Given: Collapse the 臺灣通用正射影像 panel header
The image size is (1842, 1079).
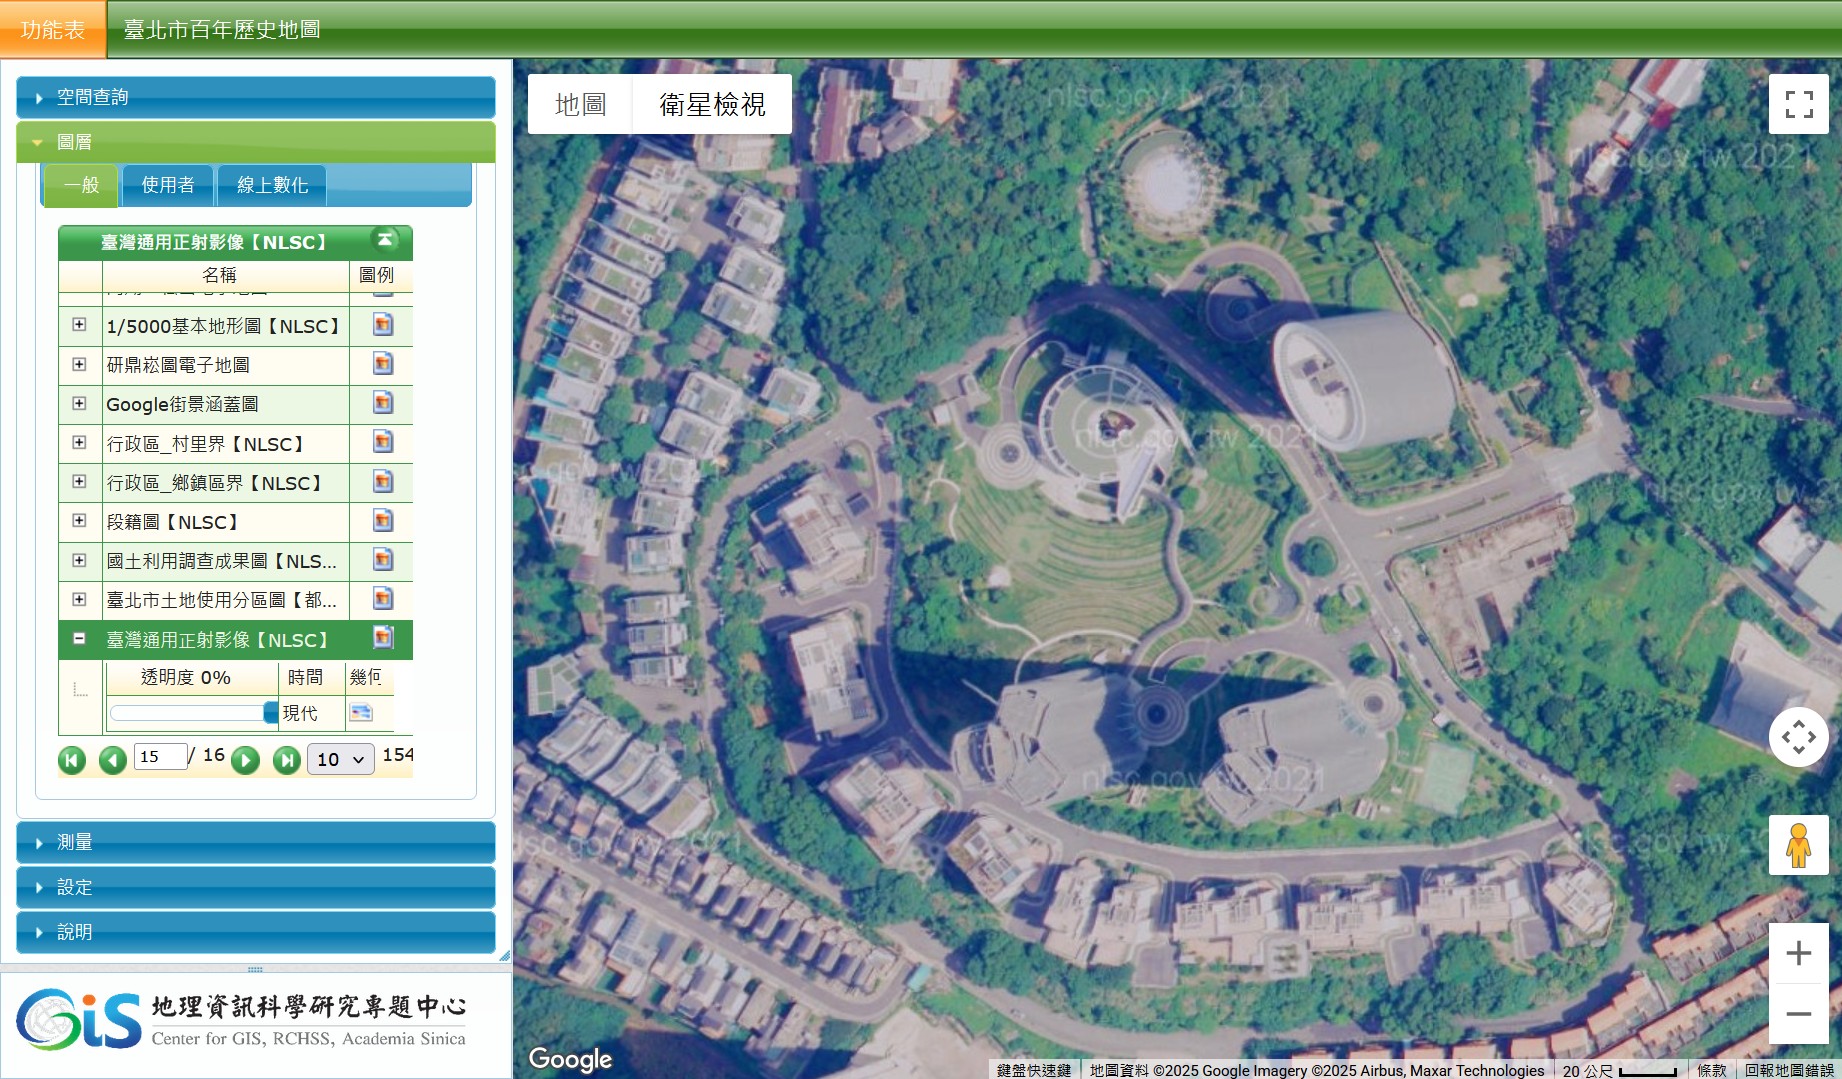Looking at the screenshot, I should (385, 240).
